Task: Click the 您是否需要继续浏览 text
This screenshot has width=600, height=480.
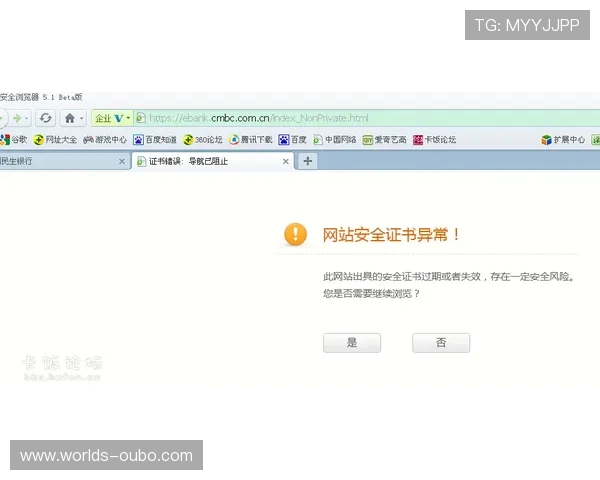Action: tap(372, 294)
